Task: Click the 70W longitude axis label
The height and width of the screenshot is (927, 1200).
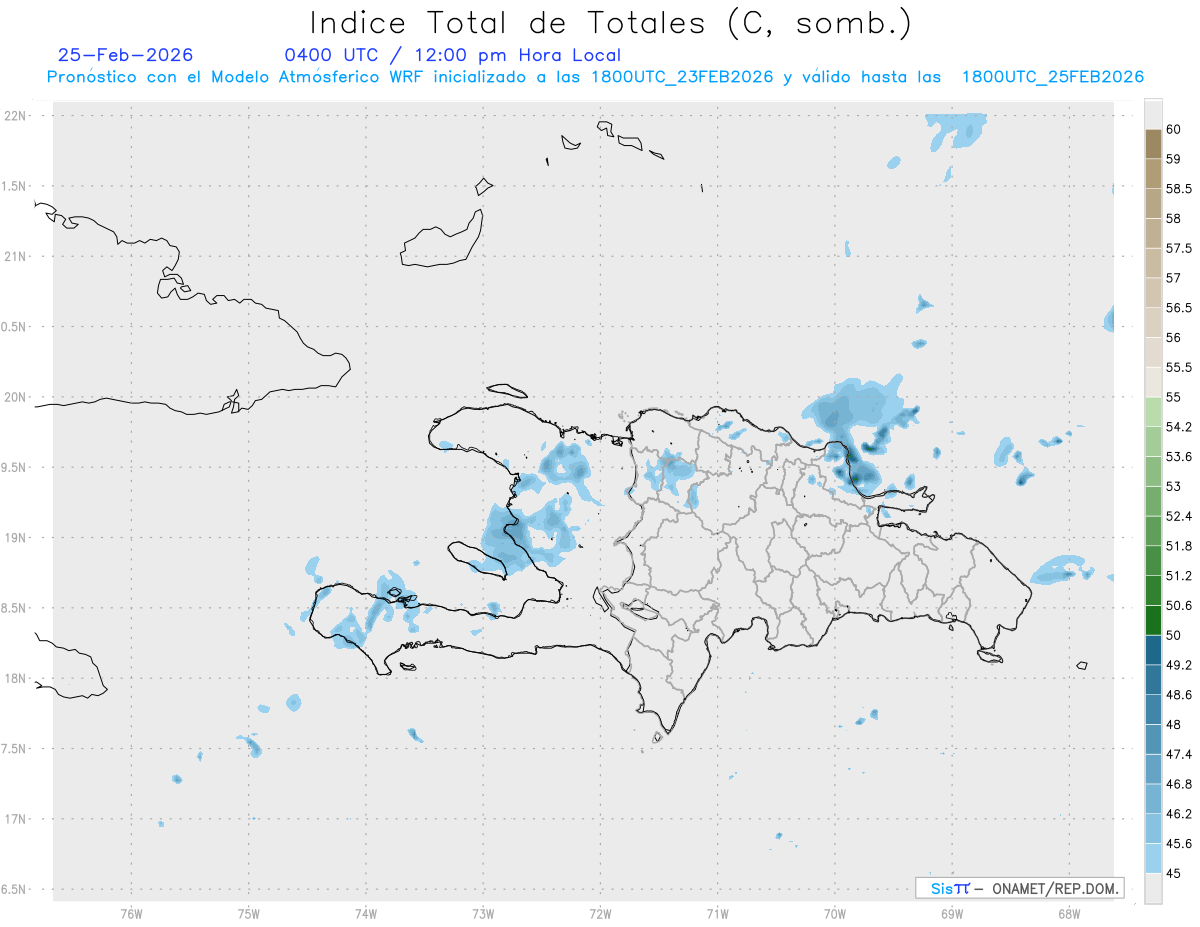Action: point(834,914)
